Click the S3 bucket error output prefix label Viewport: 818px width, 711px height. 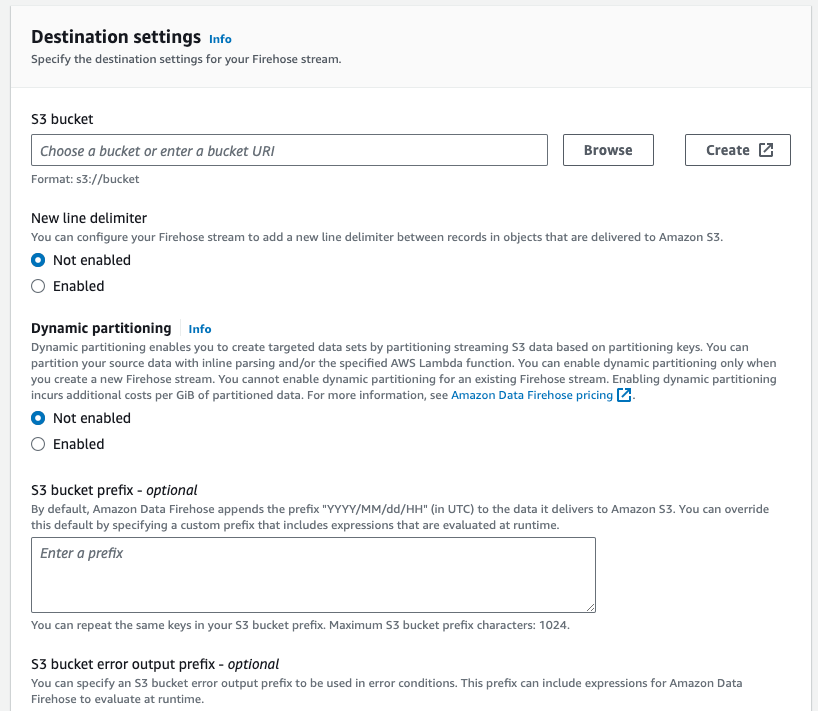point(155,664)
